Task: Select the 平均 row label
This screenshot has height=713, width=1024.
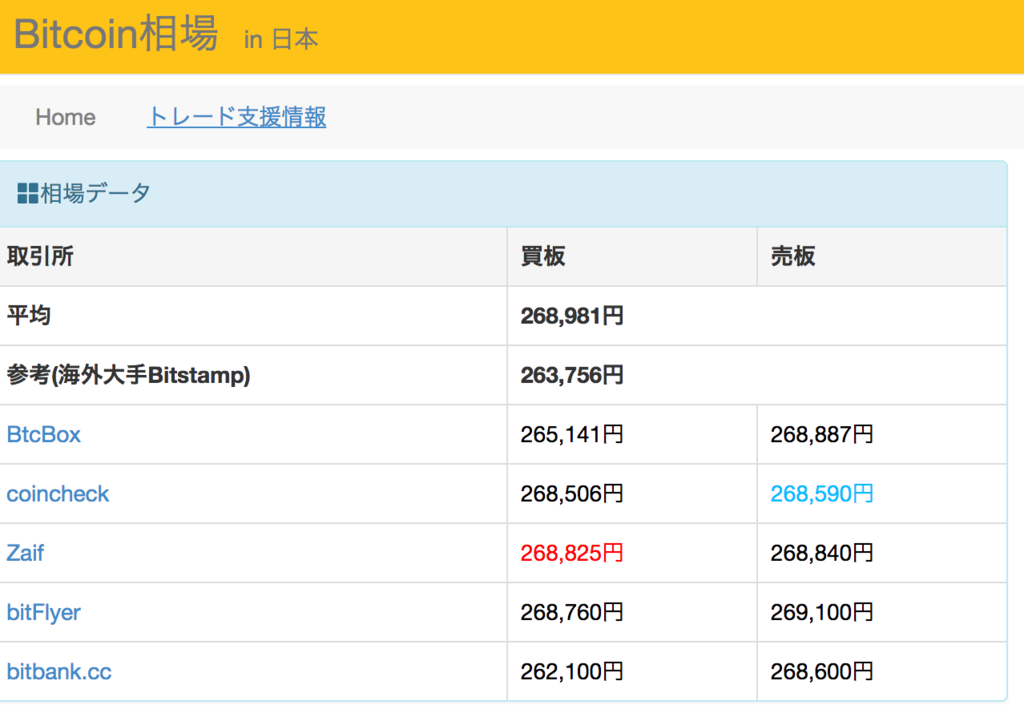Action: point(29,316)
